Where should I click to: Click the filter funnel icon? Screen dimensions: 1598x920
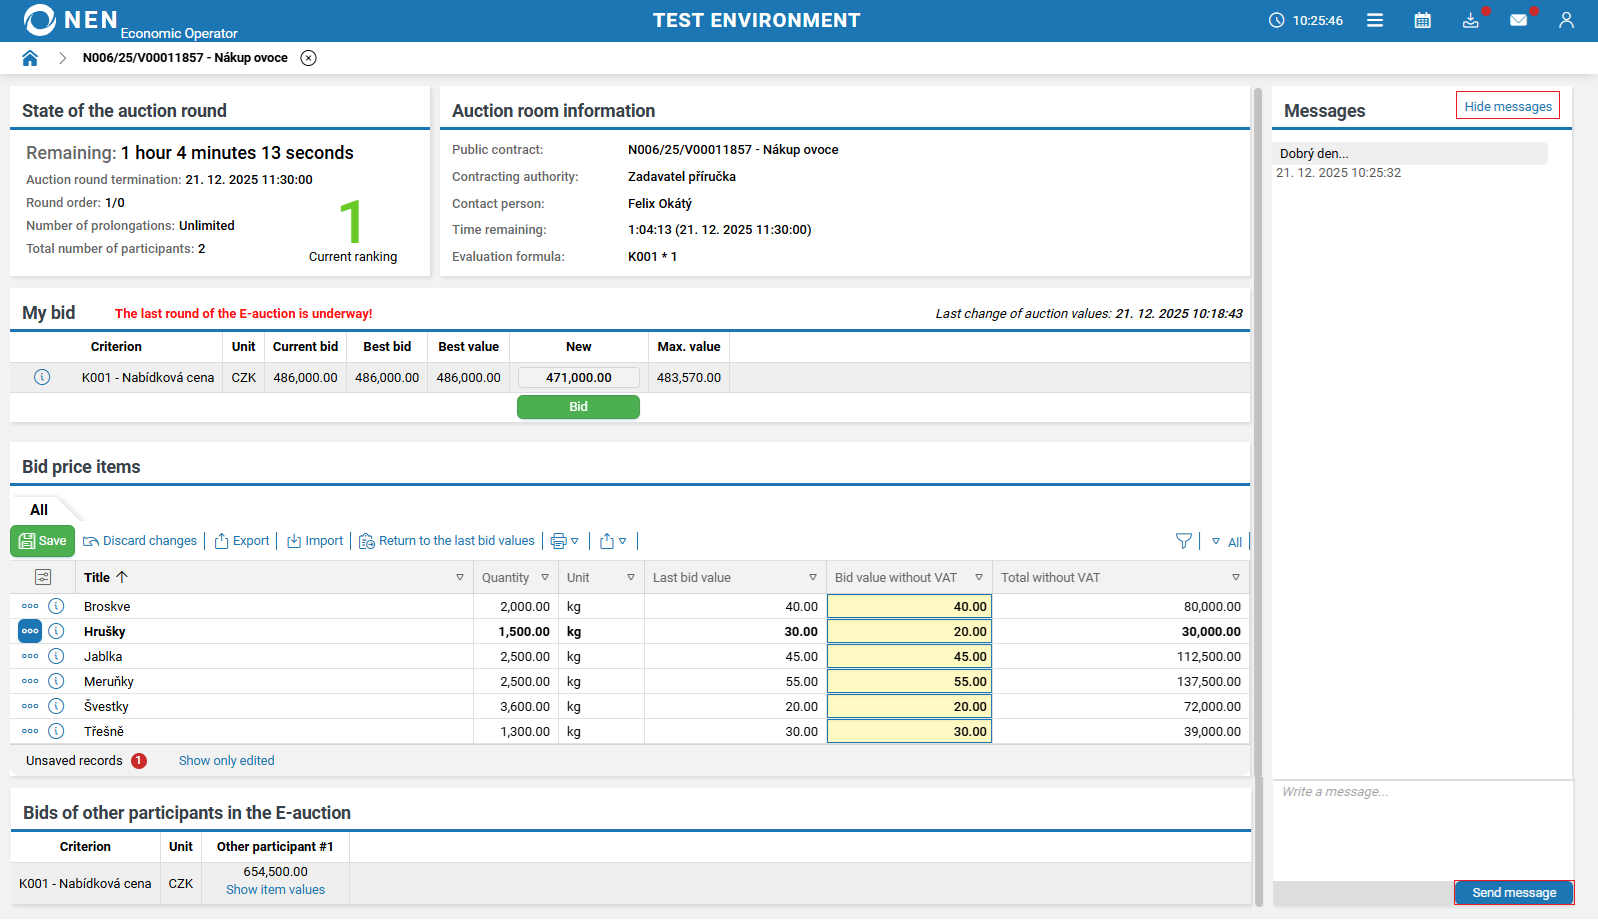(x=1184, y=541)
